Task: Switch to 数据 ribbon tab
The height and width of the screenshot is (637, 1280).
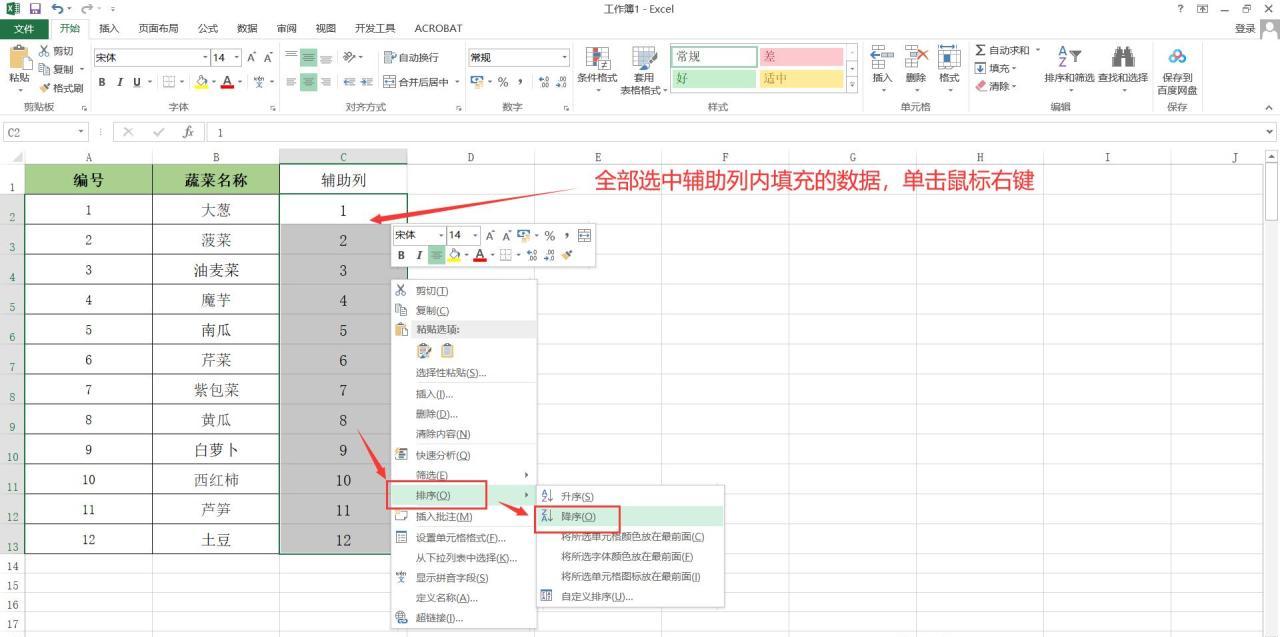Action: (247, 28)
